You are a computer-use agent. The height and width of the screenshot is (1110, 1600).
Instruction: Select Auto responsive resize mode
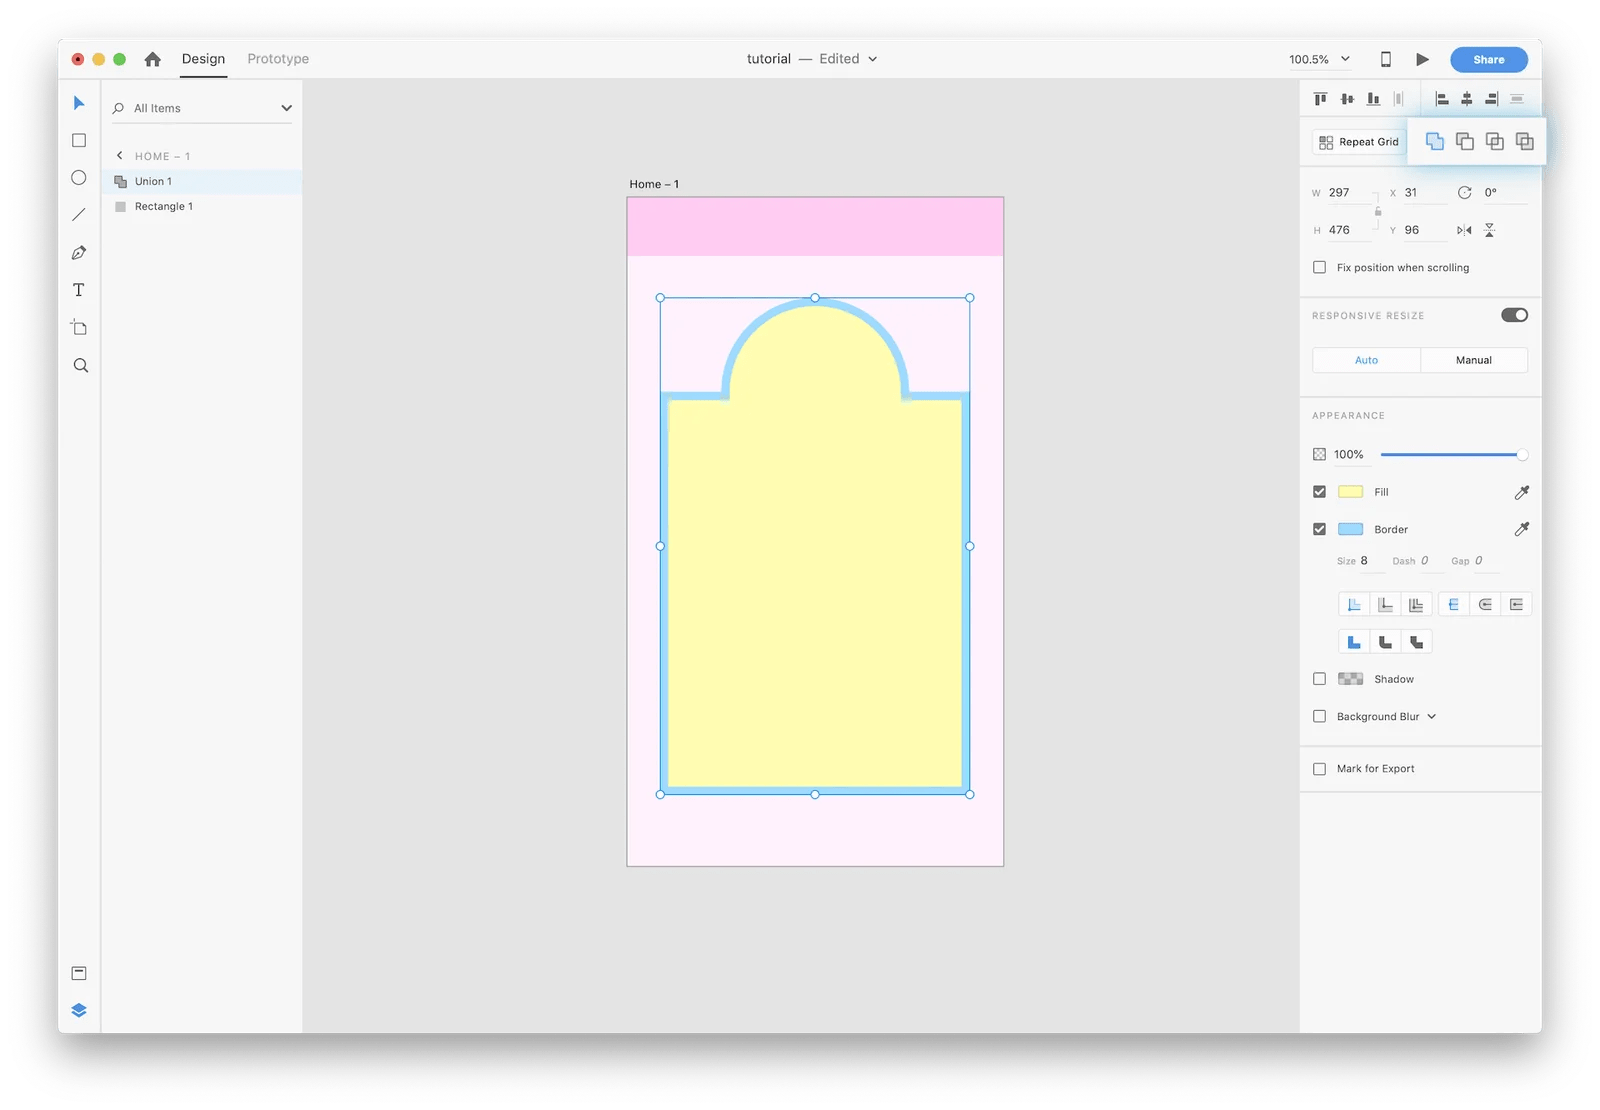(x=1366, y=360)
